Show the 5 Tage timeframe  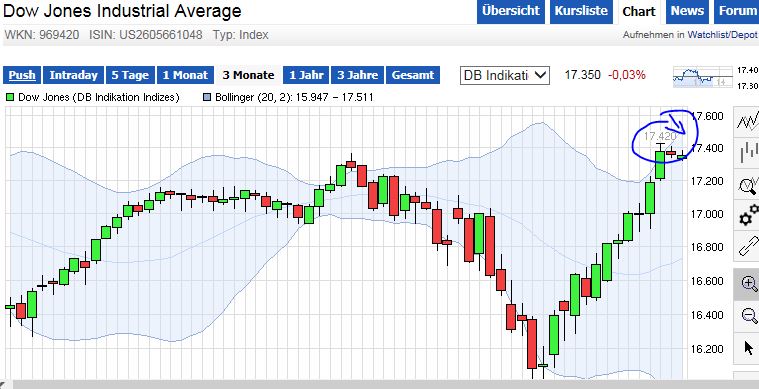pos(130,75)
